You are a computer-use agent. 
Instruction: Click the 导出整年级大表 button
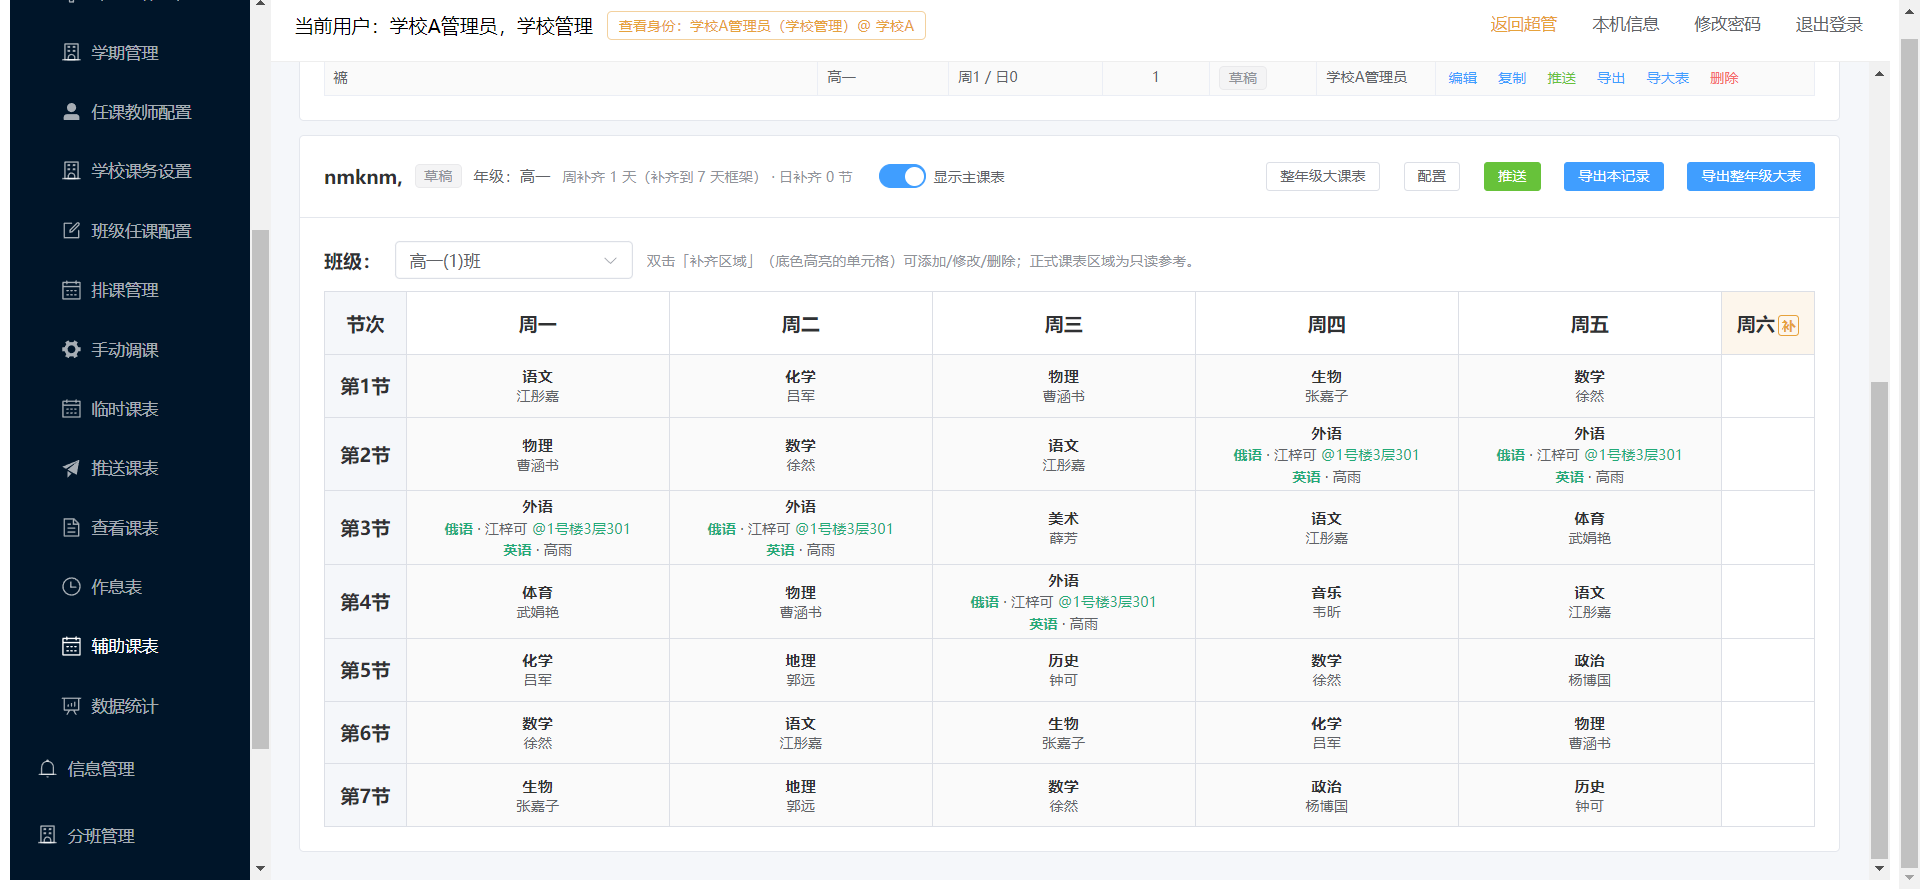[1750, 176]
